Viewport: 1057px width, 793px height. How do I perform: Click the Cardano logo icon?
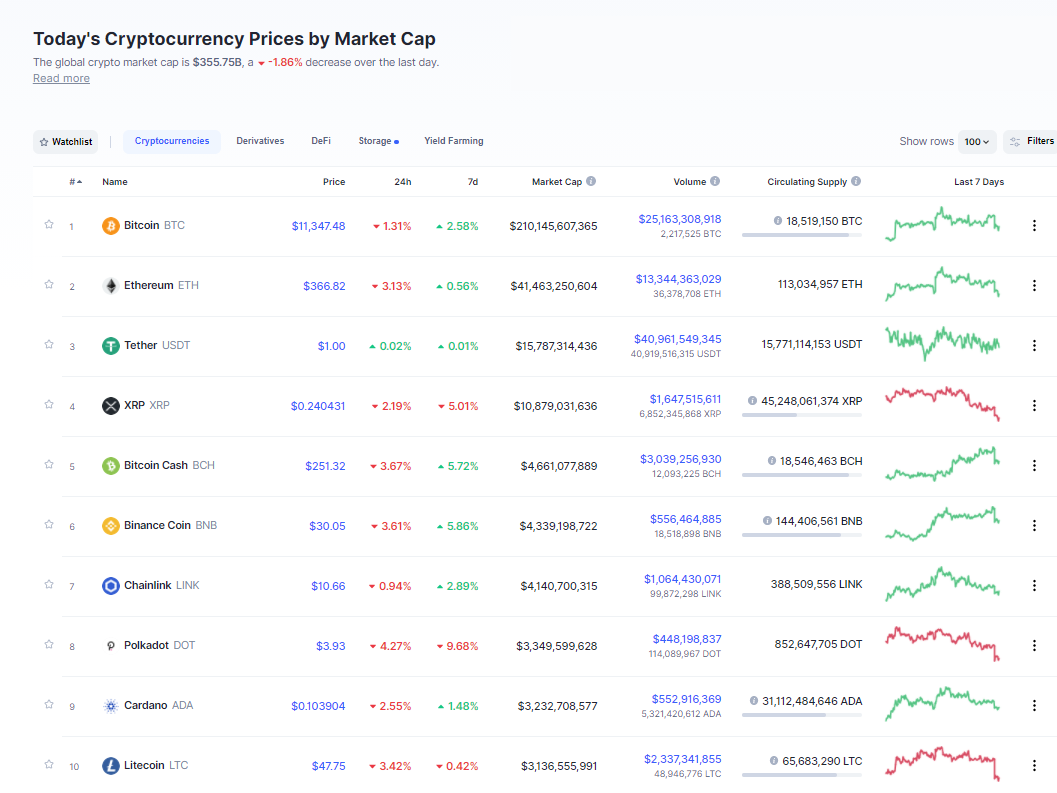pyautogui.click(x=111, y=706)
